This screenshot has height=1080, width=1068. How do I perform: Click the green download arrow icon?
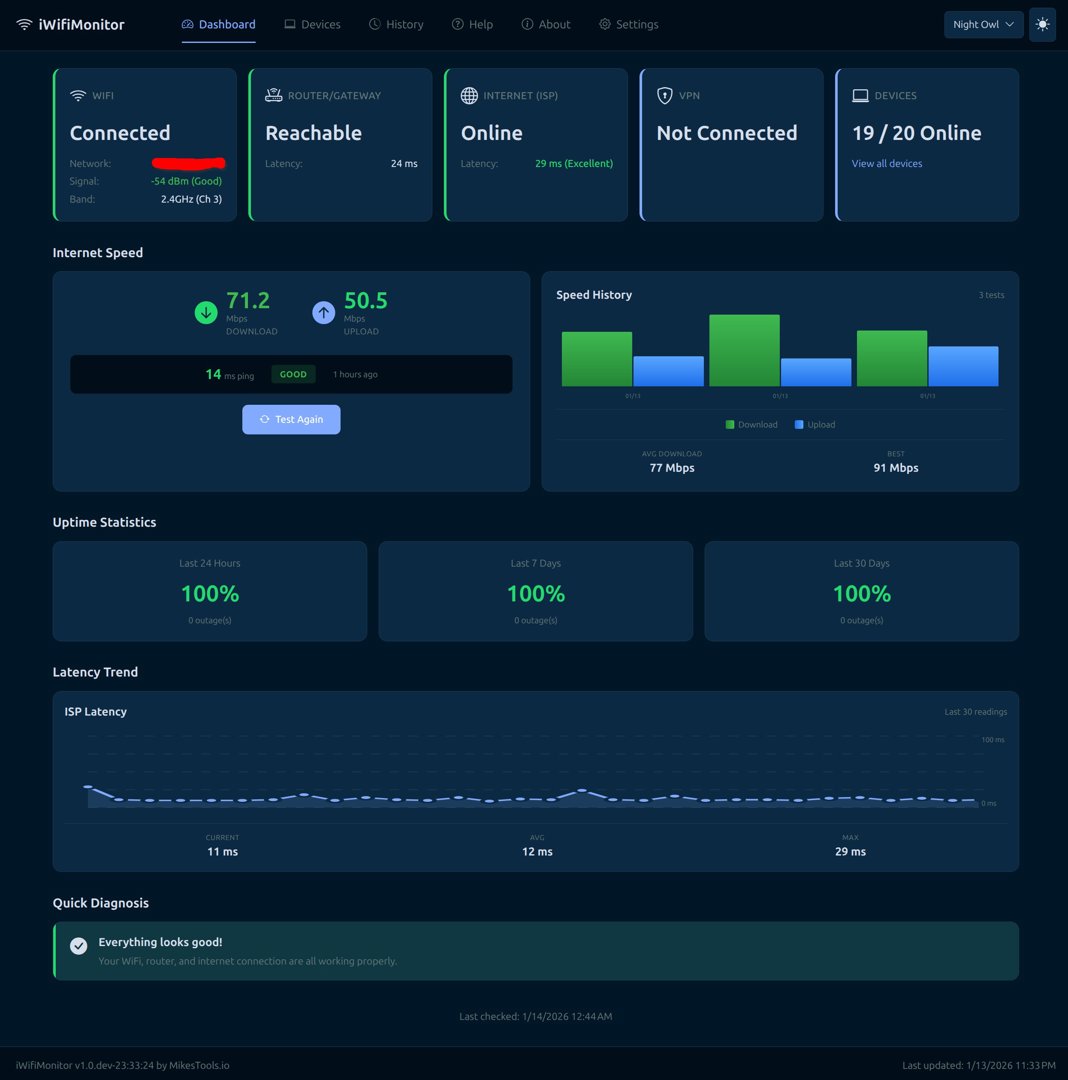pyautogui.click(x=206, y=312)
